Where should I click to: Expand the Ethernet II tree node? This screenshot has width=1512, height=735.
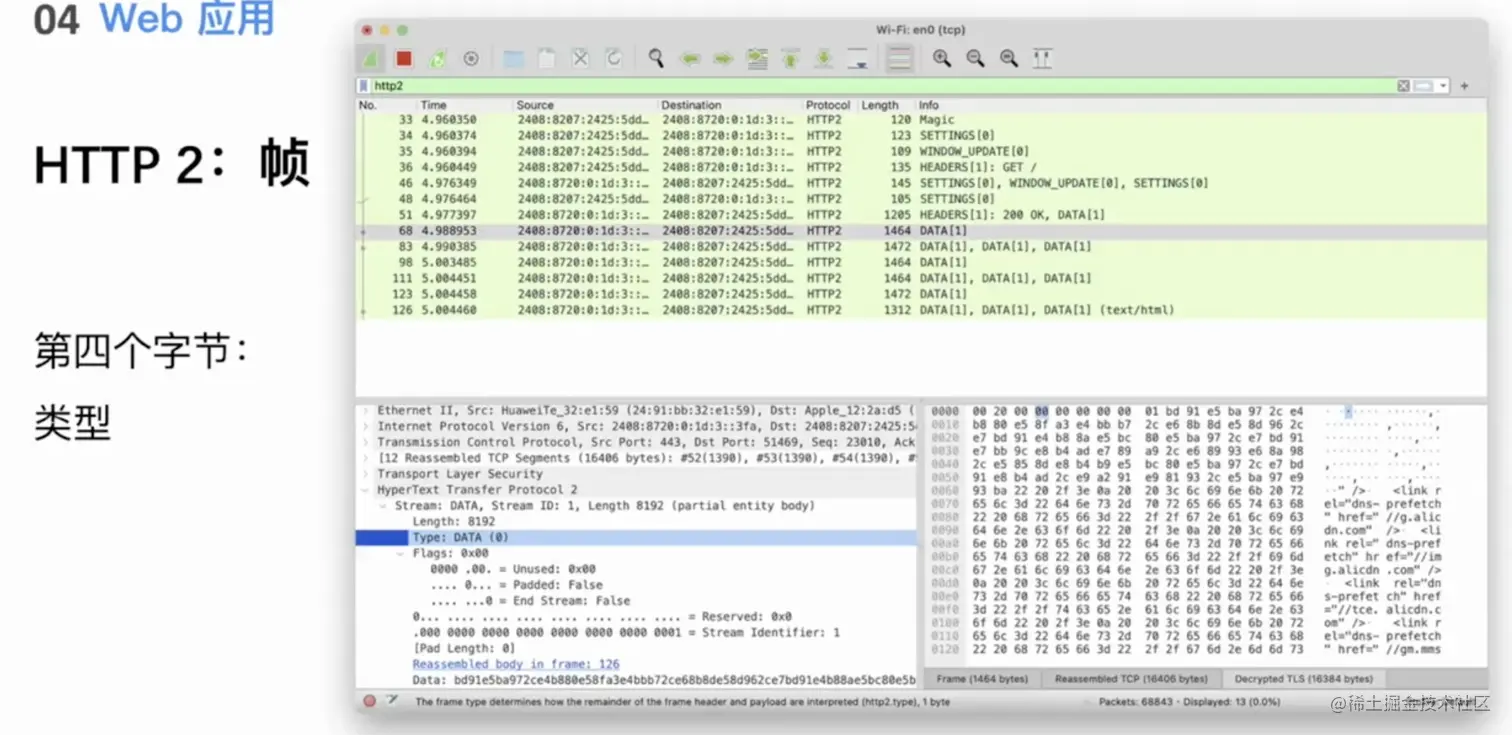point(367,411)
